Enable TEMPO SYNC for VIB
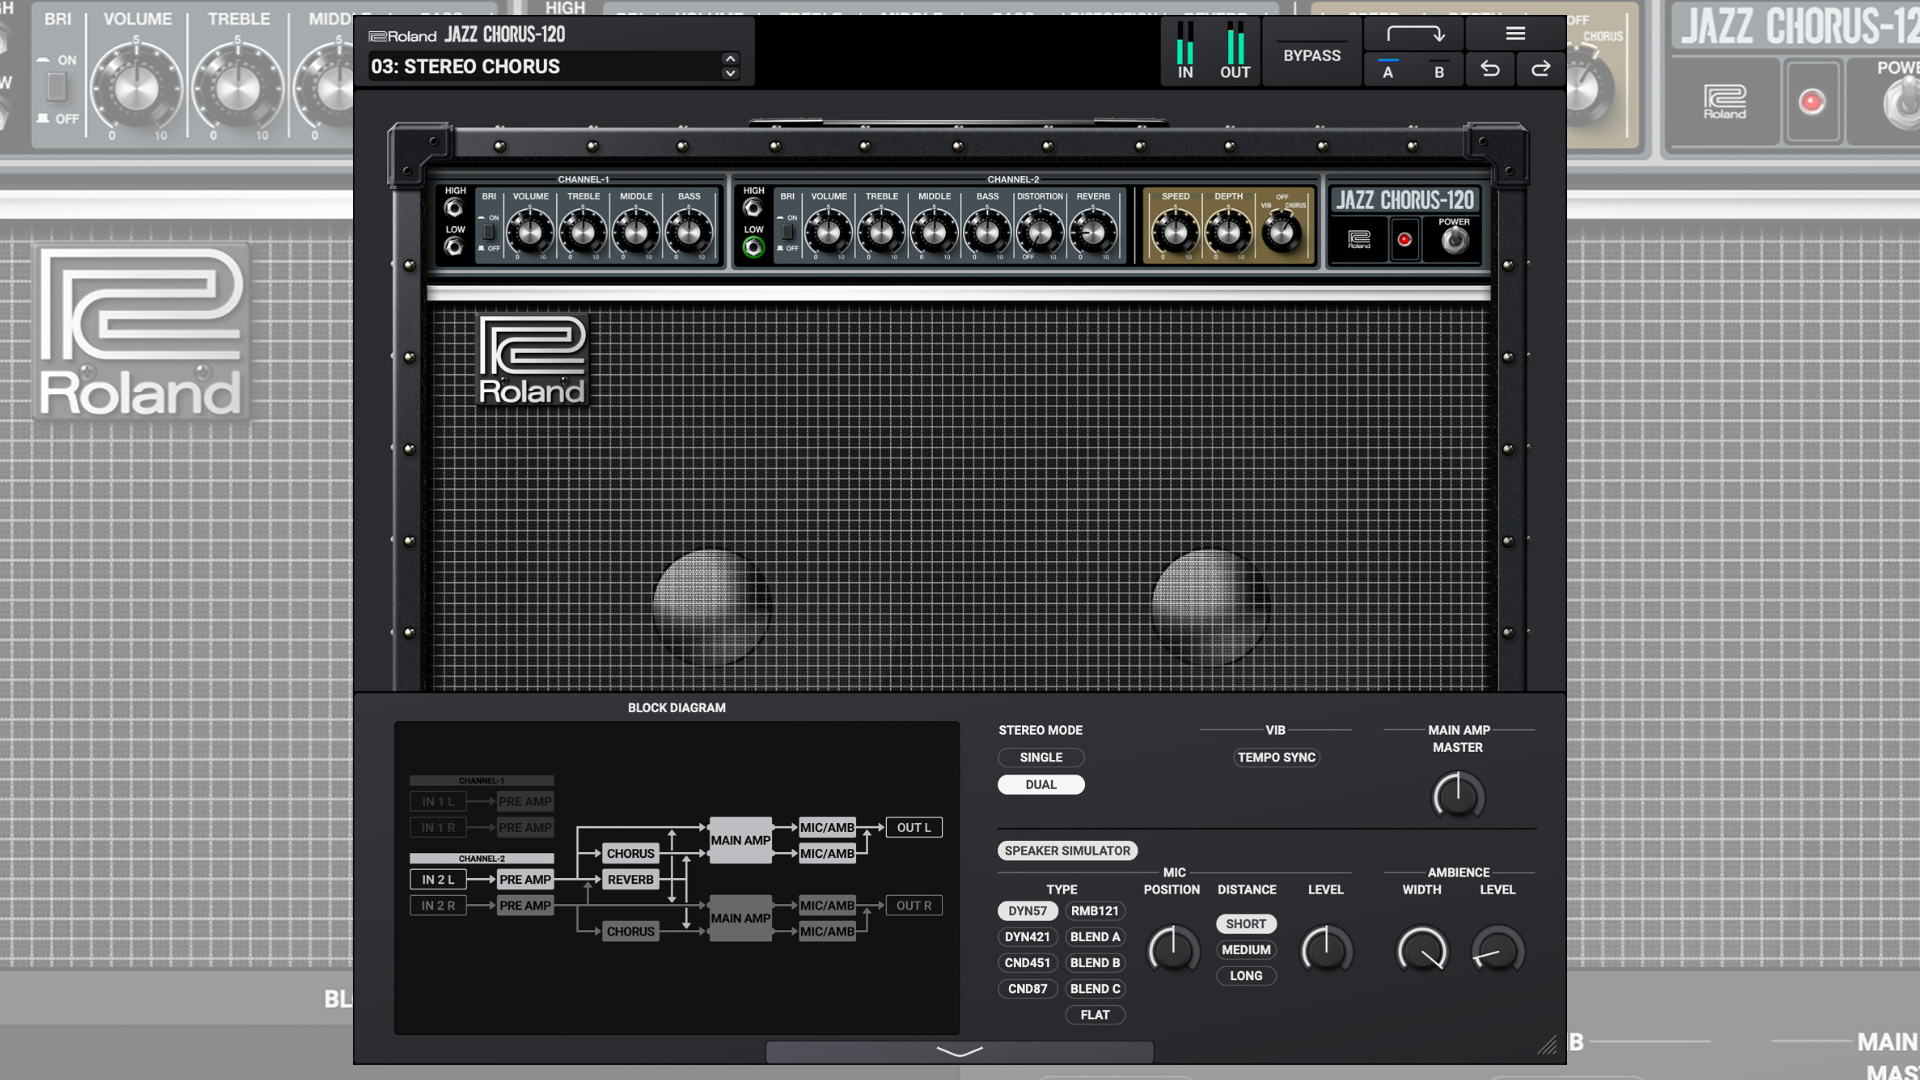 tap(1276, 757)
